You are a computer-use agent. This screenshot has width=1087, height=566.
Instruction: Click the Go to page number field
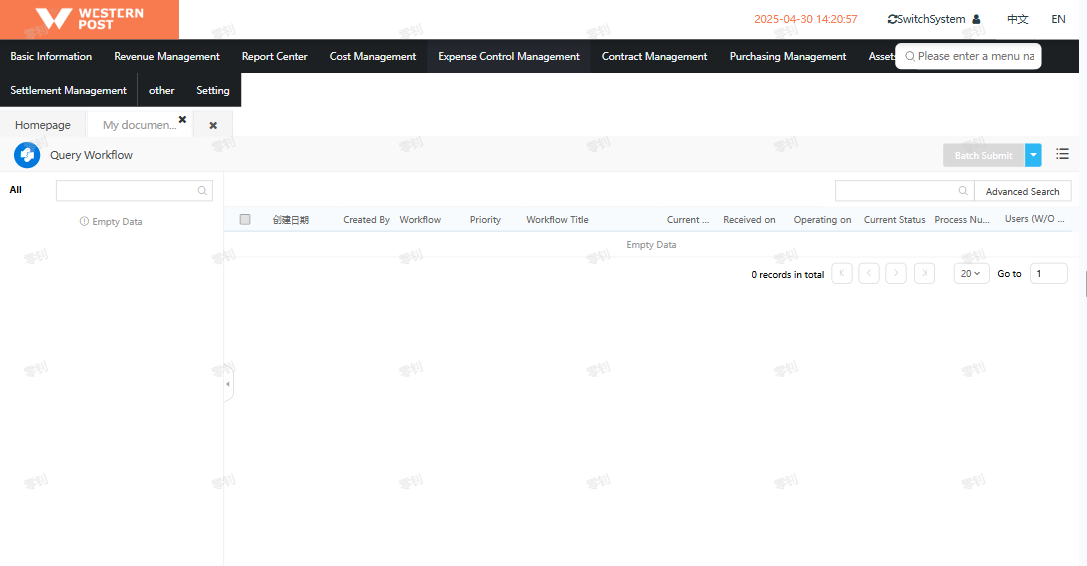tap(1048, 273)
